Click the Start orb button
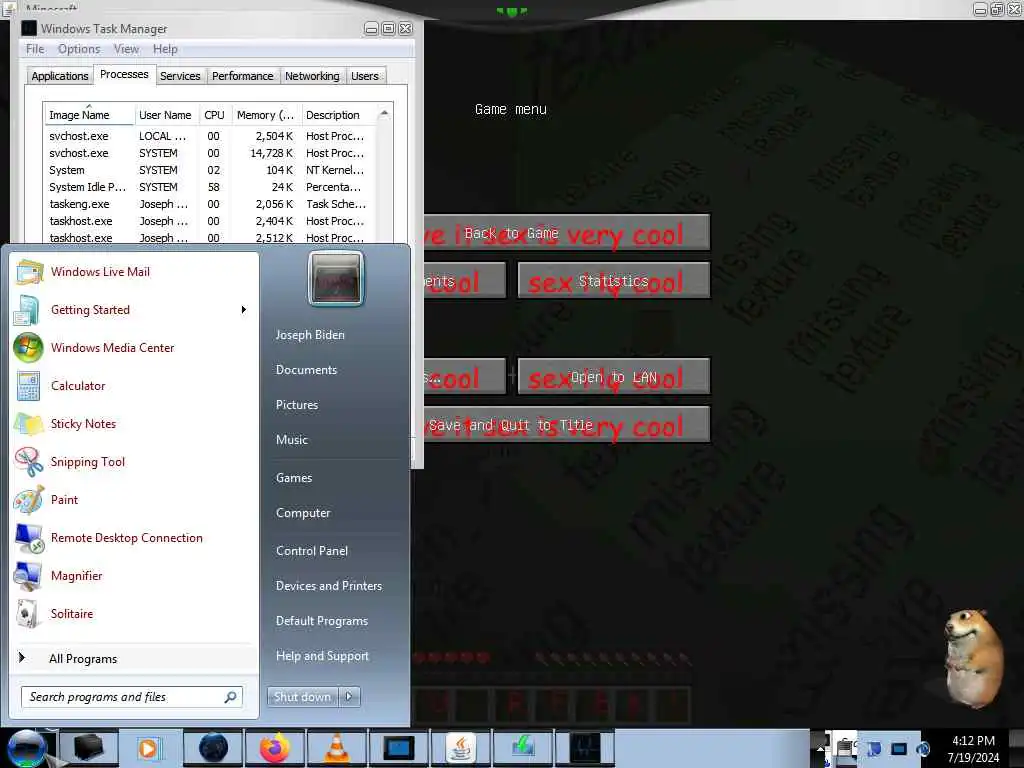1024x768 pixels. pyautogui.click(x=27, y=748)
